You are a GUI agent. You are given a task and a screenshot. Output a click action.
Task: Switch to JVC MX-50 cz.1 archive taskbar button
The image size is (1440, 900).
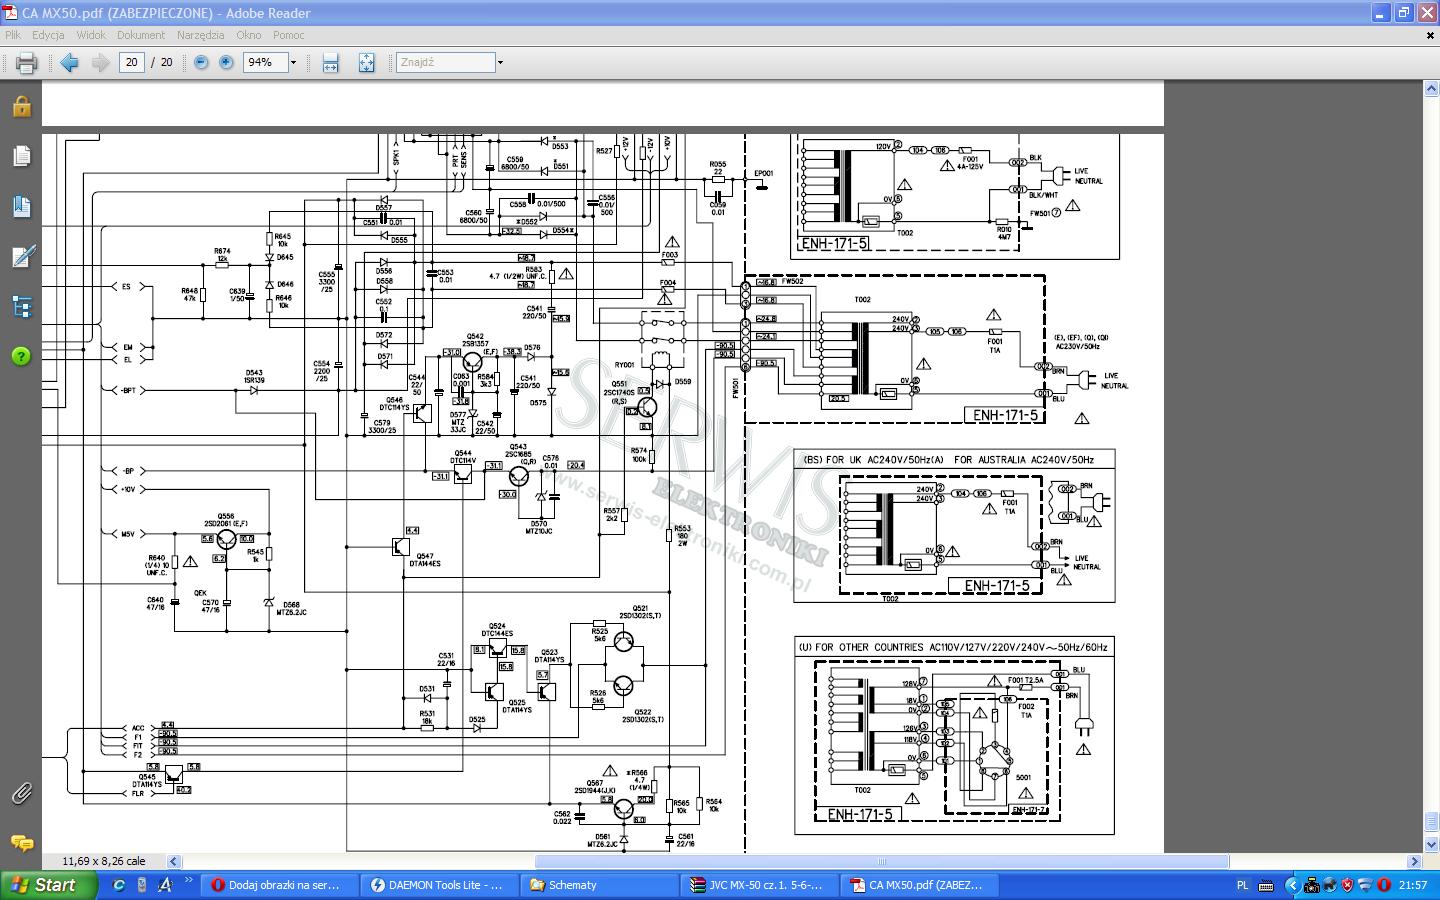click(757, 885)
